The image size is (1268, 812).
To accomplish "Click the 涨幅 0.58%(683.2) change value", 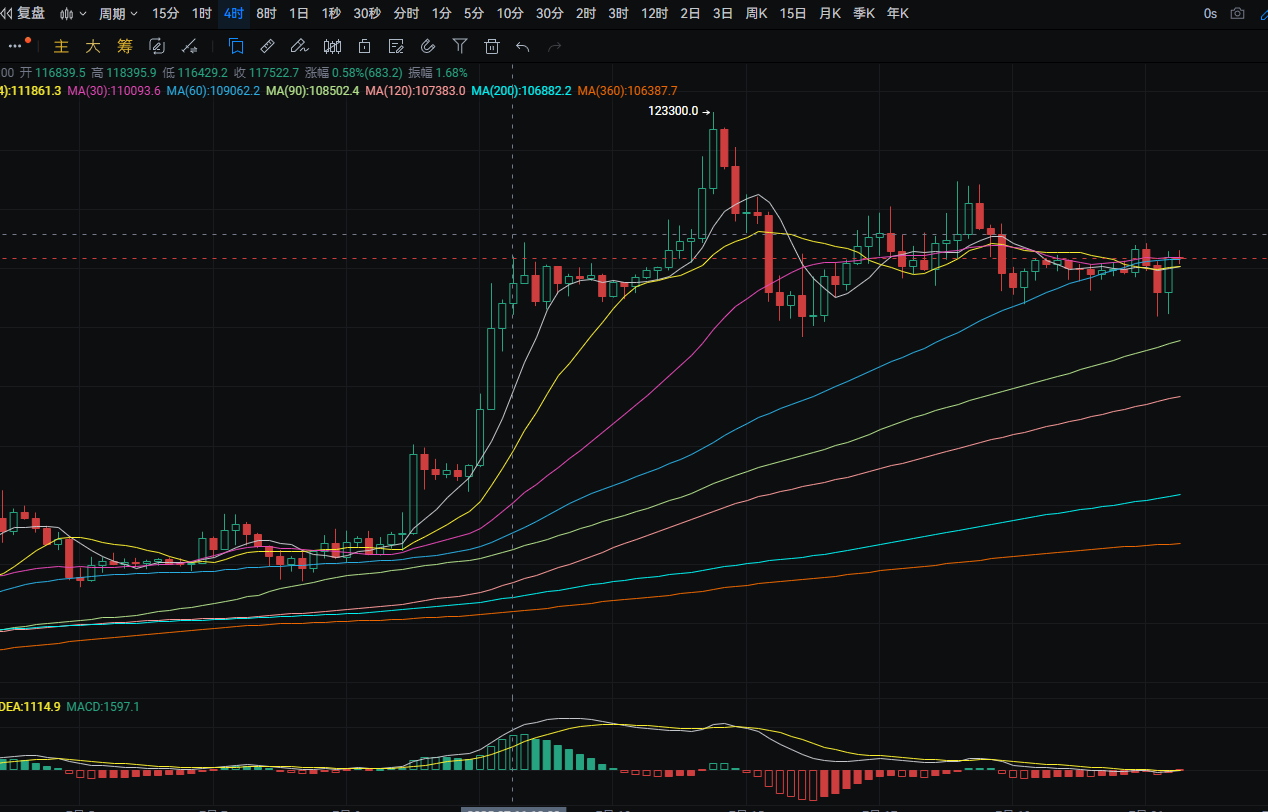I will point(353,73).
